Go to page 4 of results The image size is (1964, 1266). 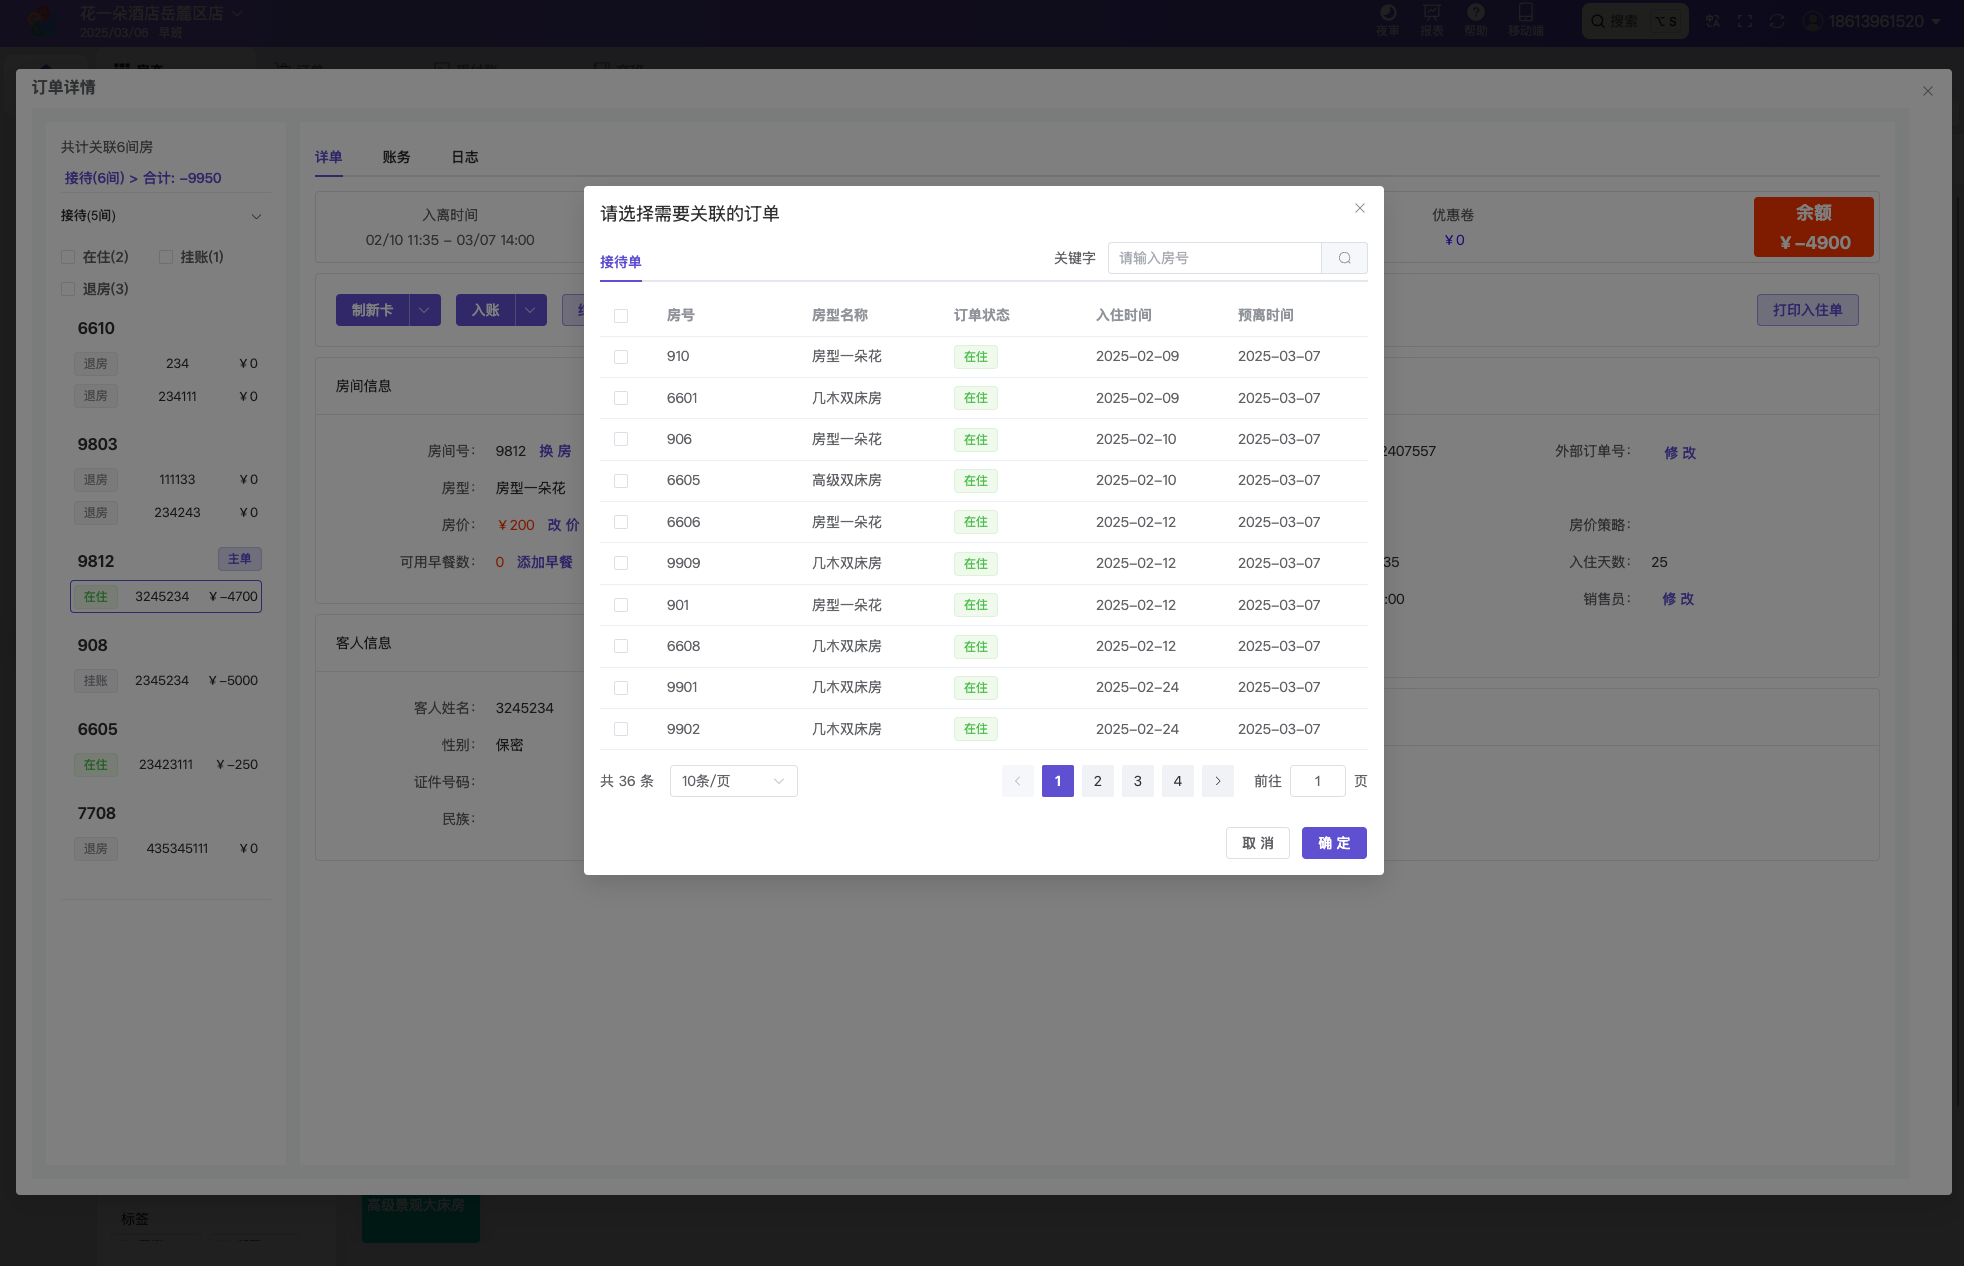pos(1177,781)
